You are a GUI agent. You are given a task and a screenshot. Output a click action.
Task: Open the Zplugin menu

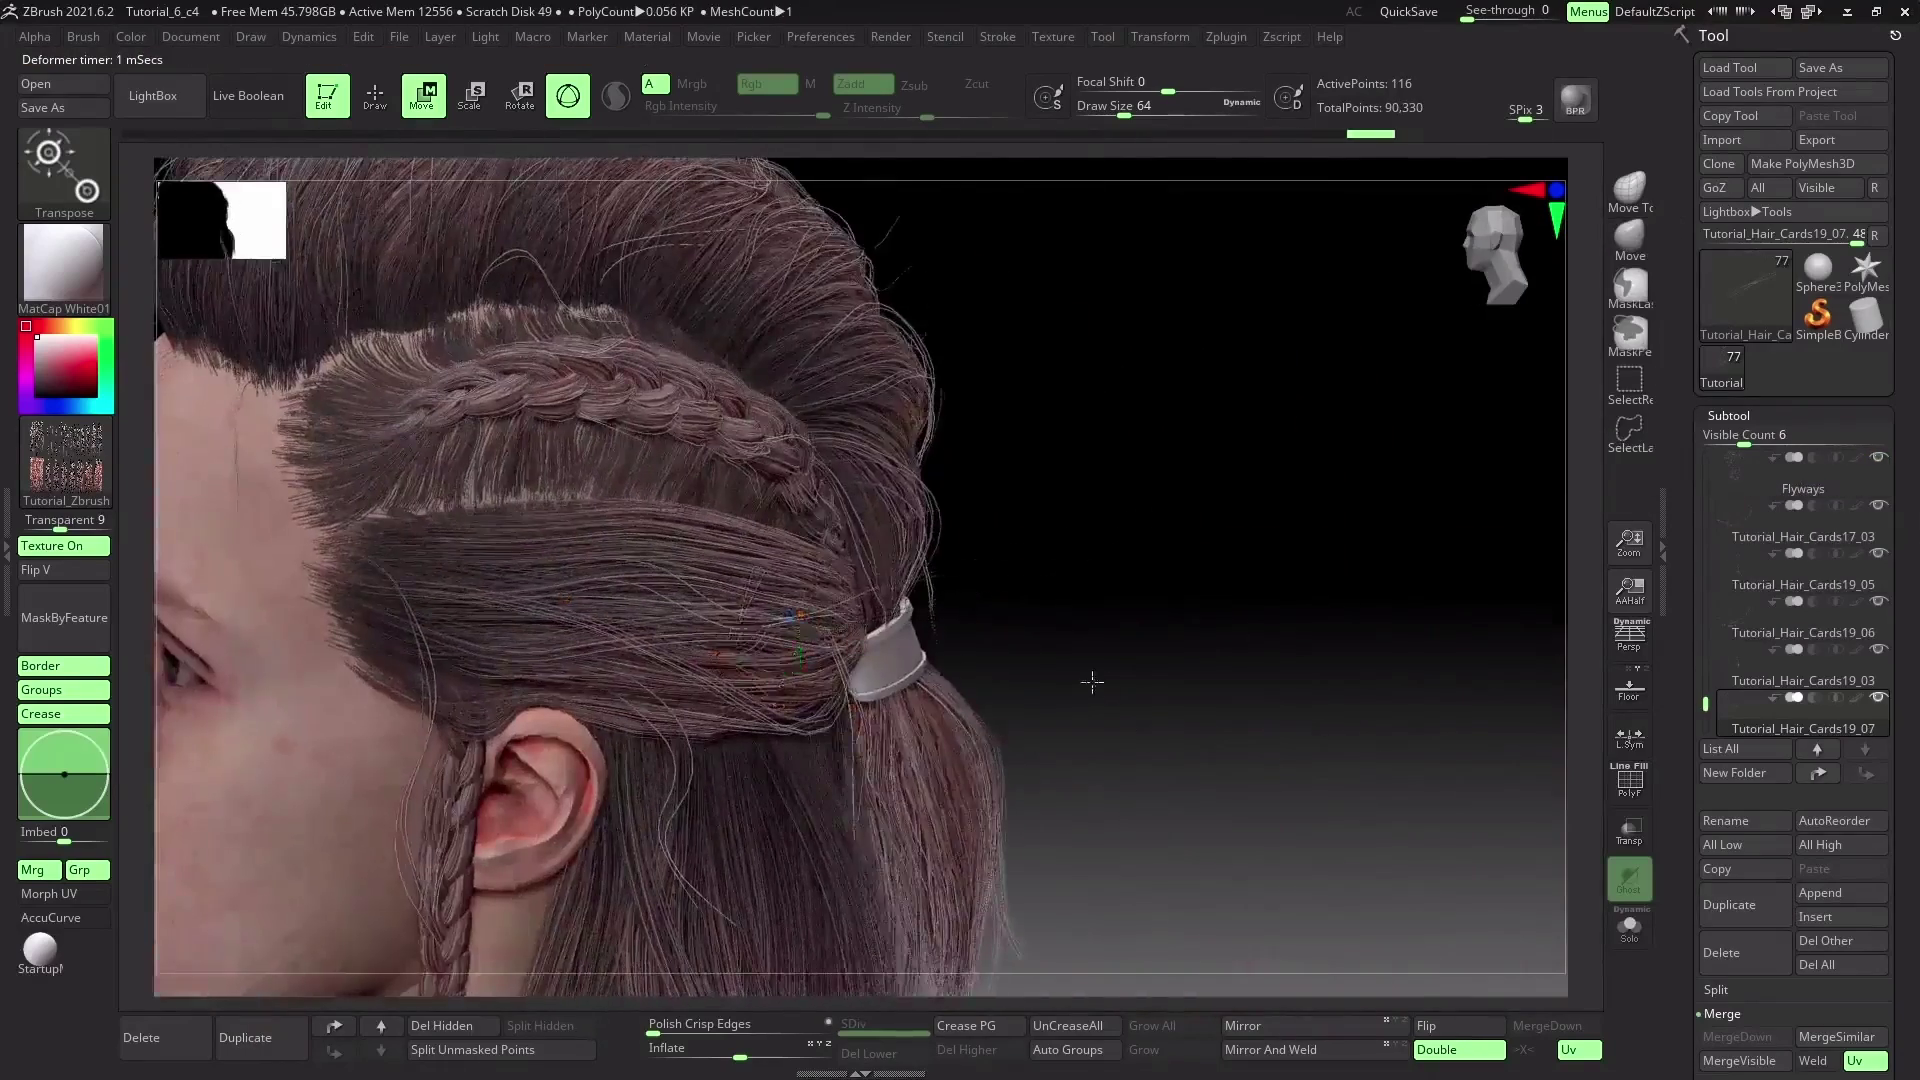1226,37
